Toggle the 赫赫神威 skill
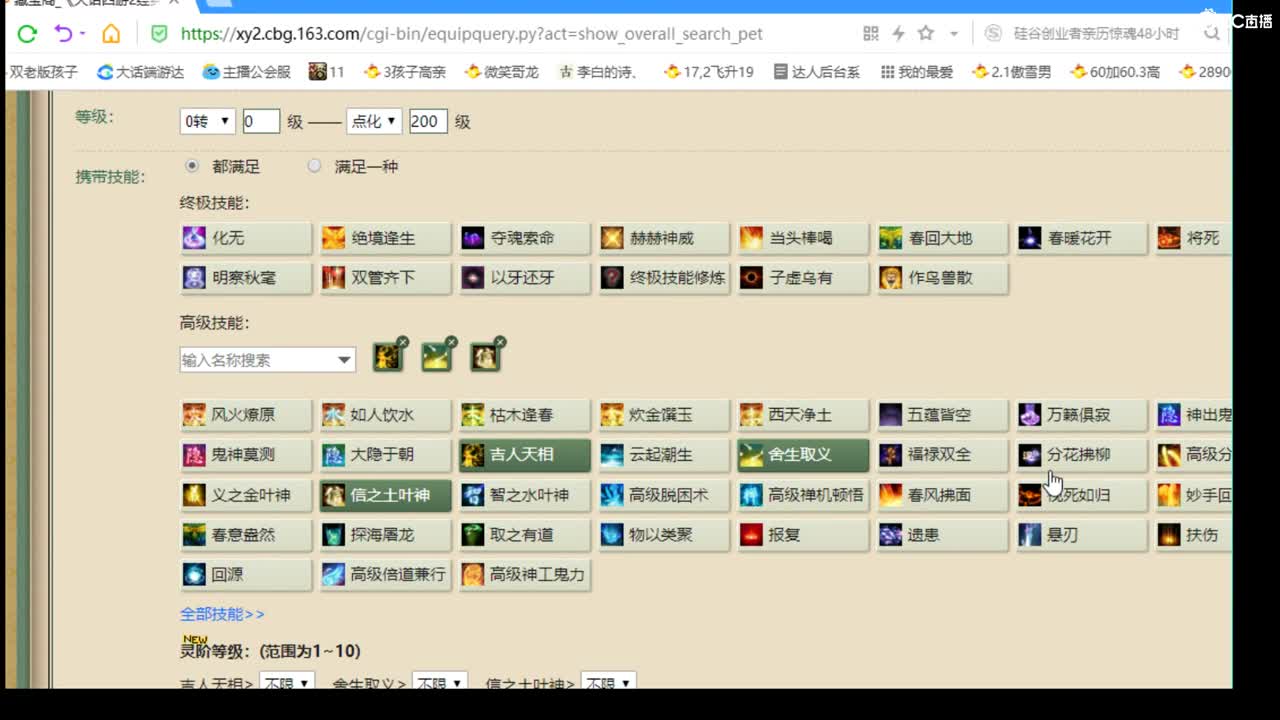 click(664, 238)
